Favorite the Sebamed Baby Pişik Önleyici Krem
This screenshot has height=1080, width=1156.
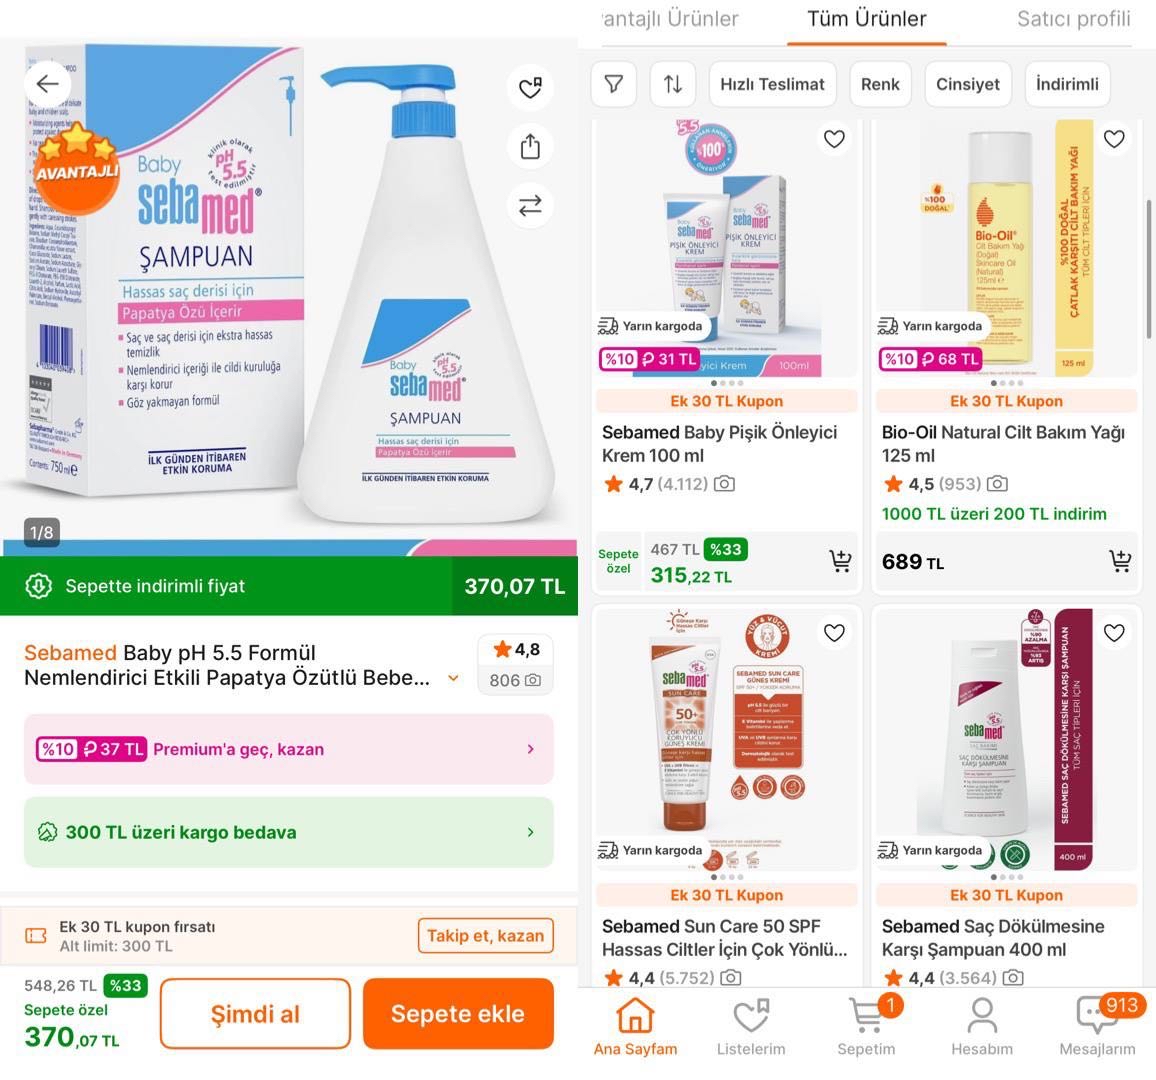(x=834, y=139)
